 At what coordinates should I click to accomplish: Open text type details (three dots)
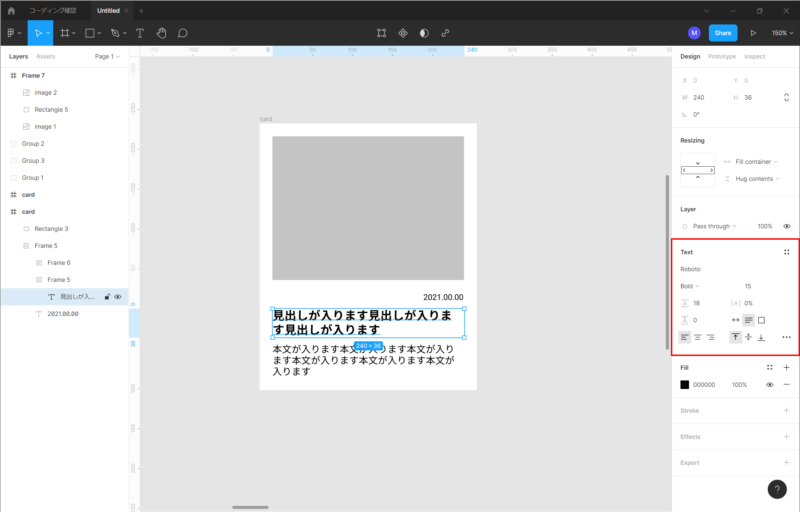tap(786, 337)
